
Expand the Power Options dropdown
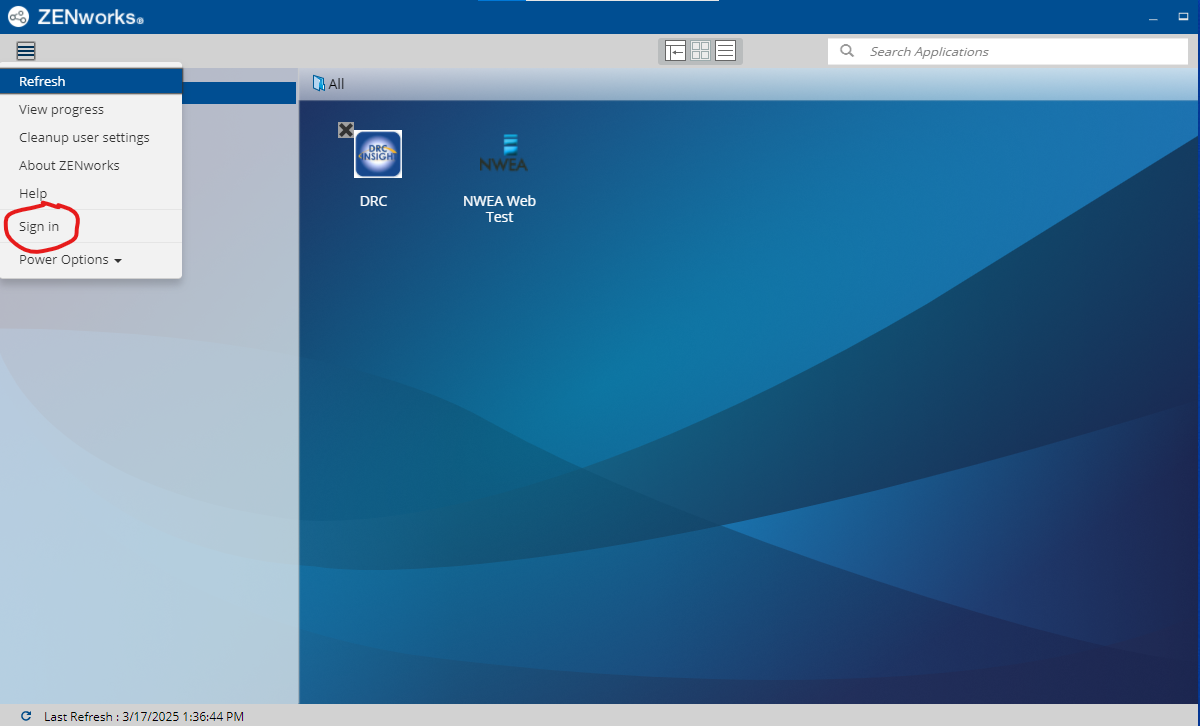pyautogui.click(x=70, y=260)
